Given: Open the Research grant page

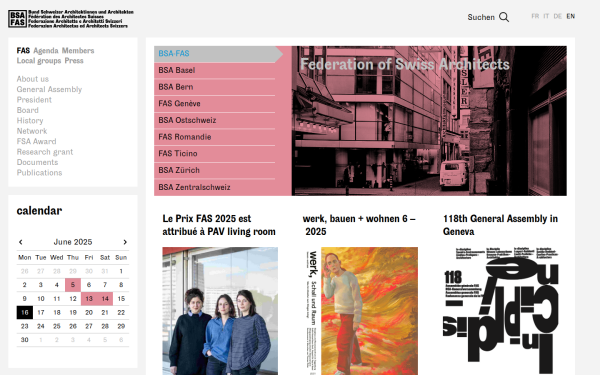Looking at the screenshot, I should [45, 152].
